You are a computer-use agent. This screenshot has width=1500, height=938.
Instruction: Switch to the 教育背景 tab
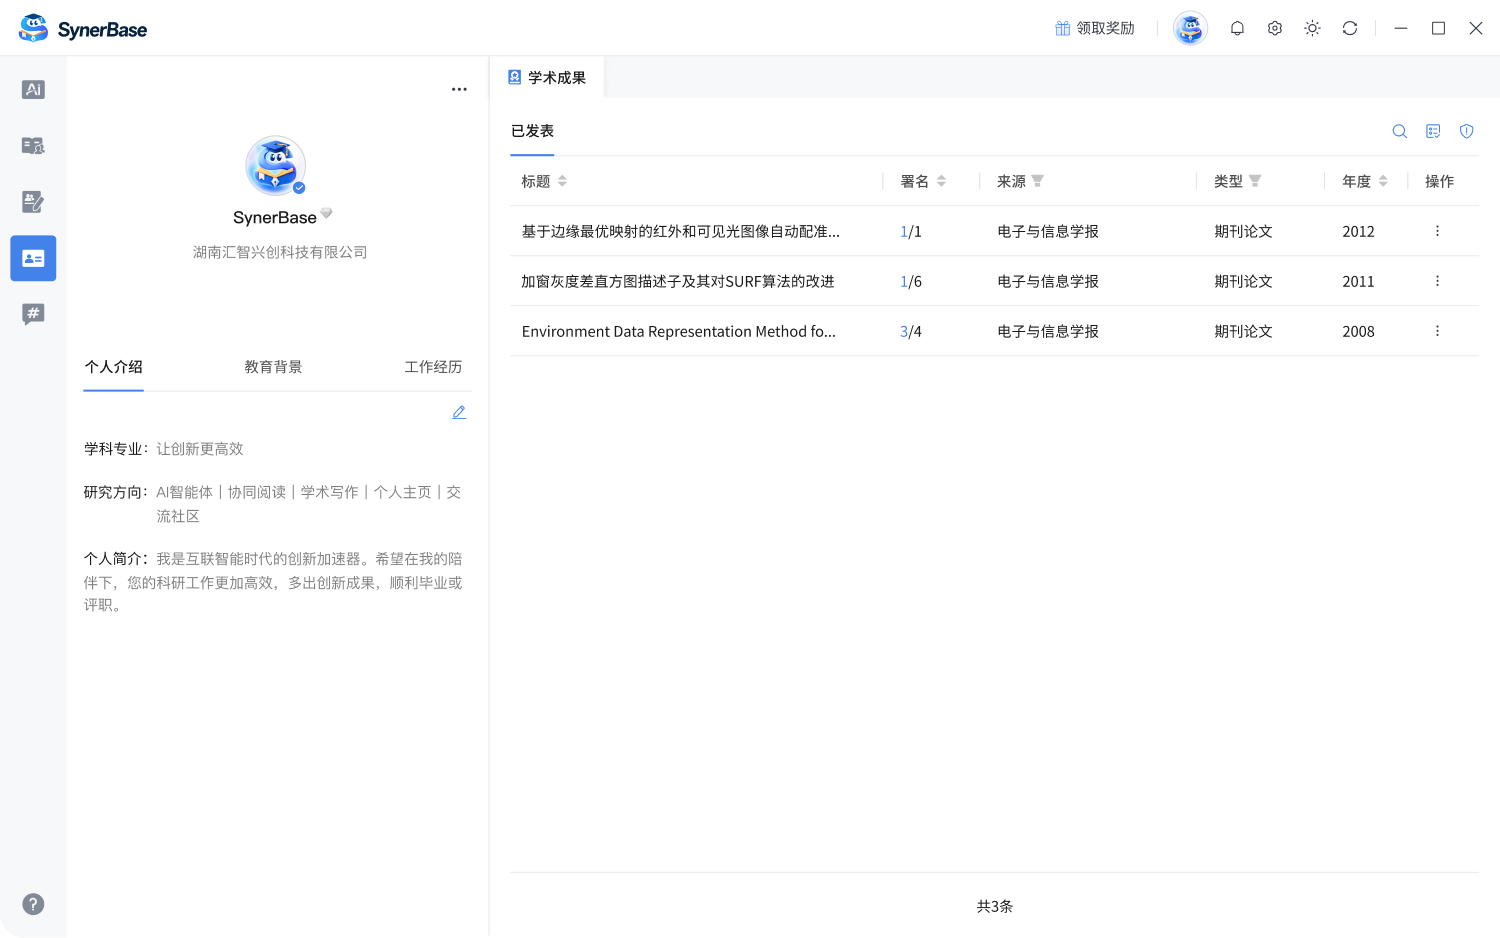tap(273, 367)
